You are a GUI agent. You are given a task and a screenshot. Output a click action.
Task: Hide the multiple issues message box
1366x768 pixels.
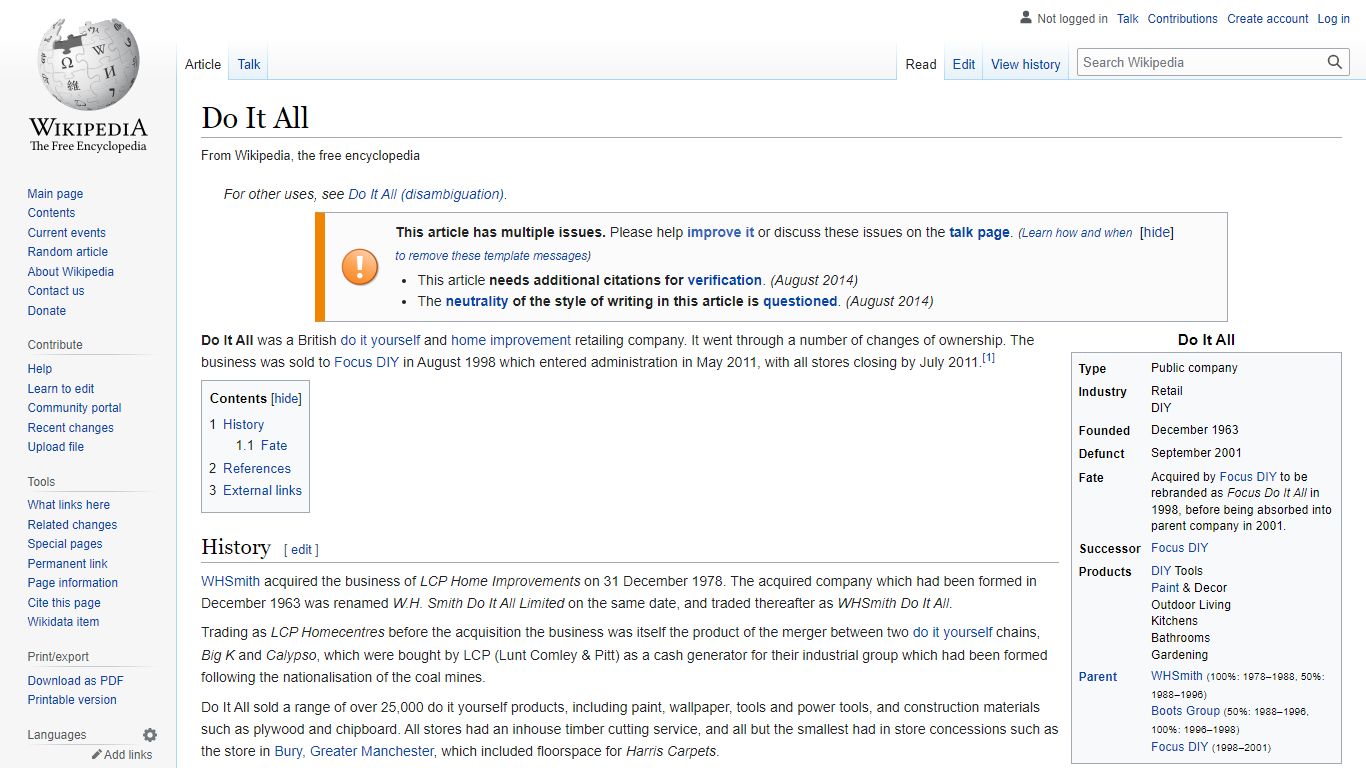[x=1157, y=232]
